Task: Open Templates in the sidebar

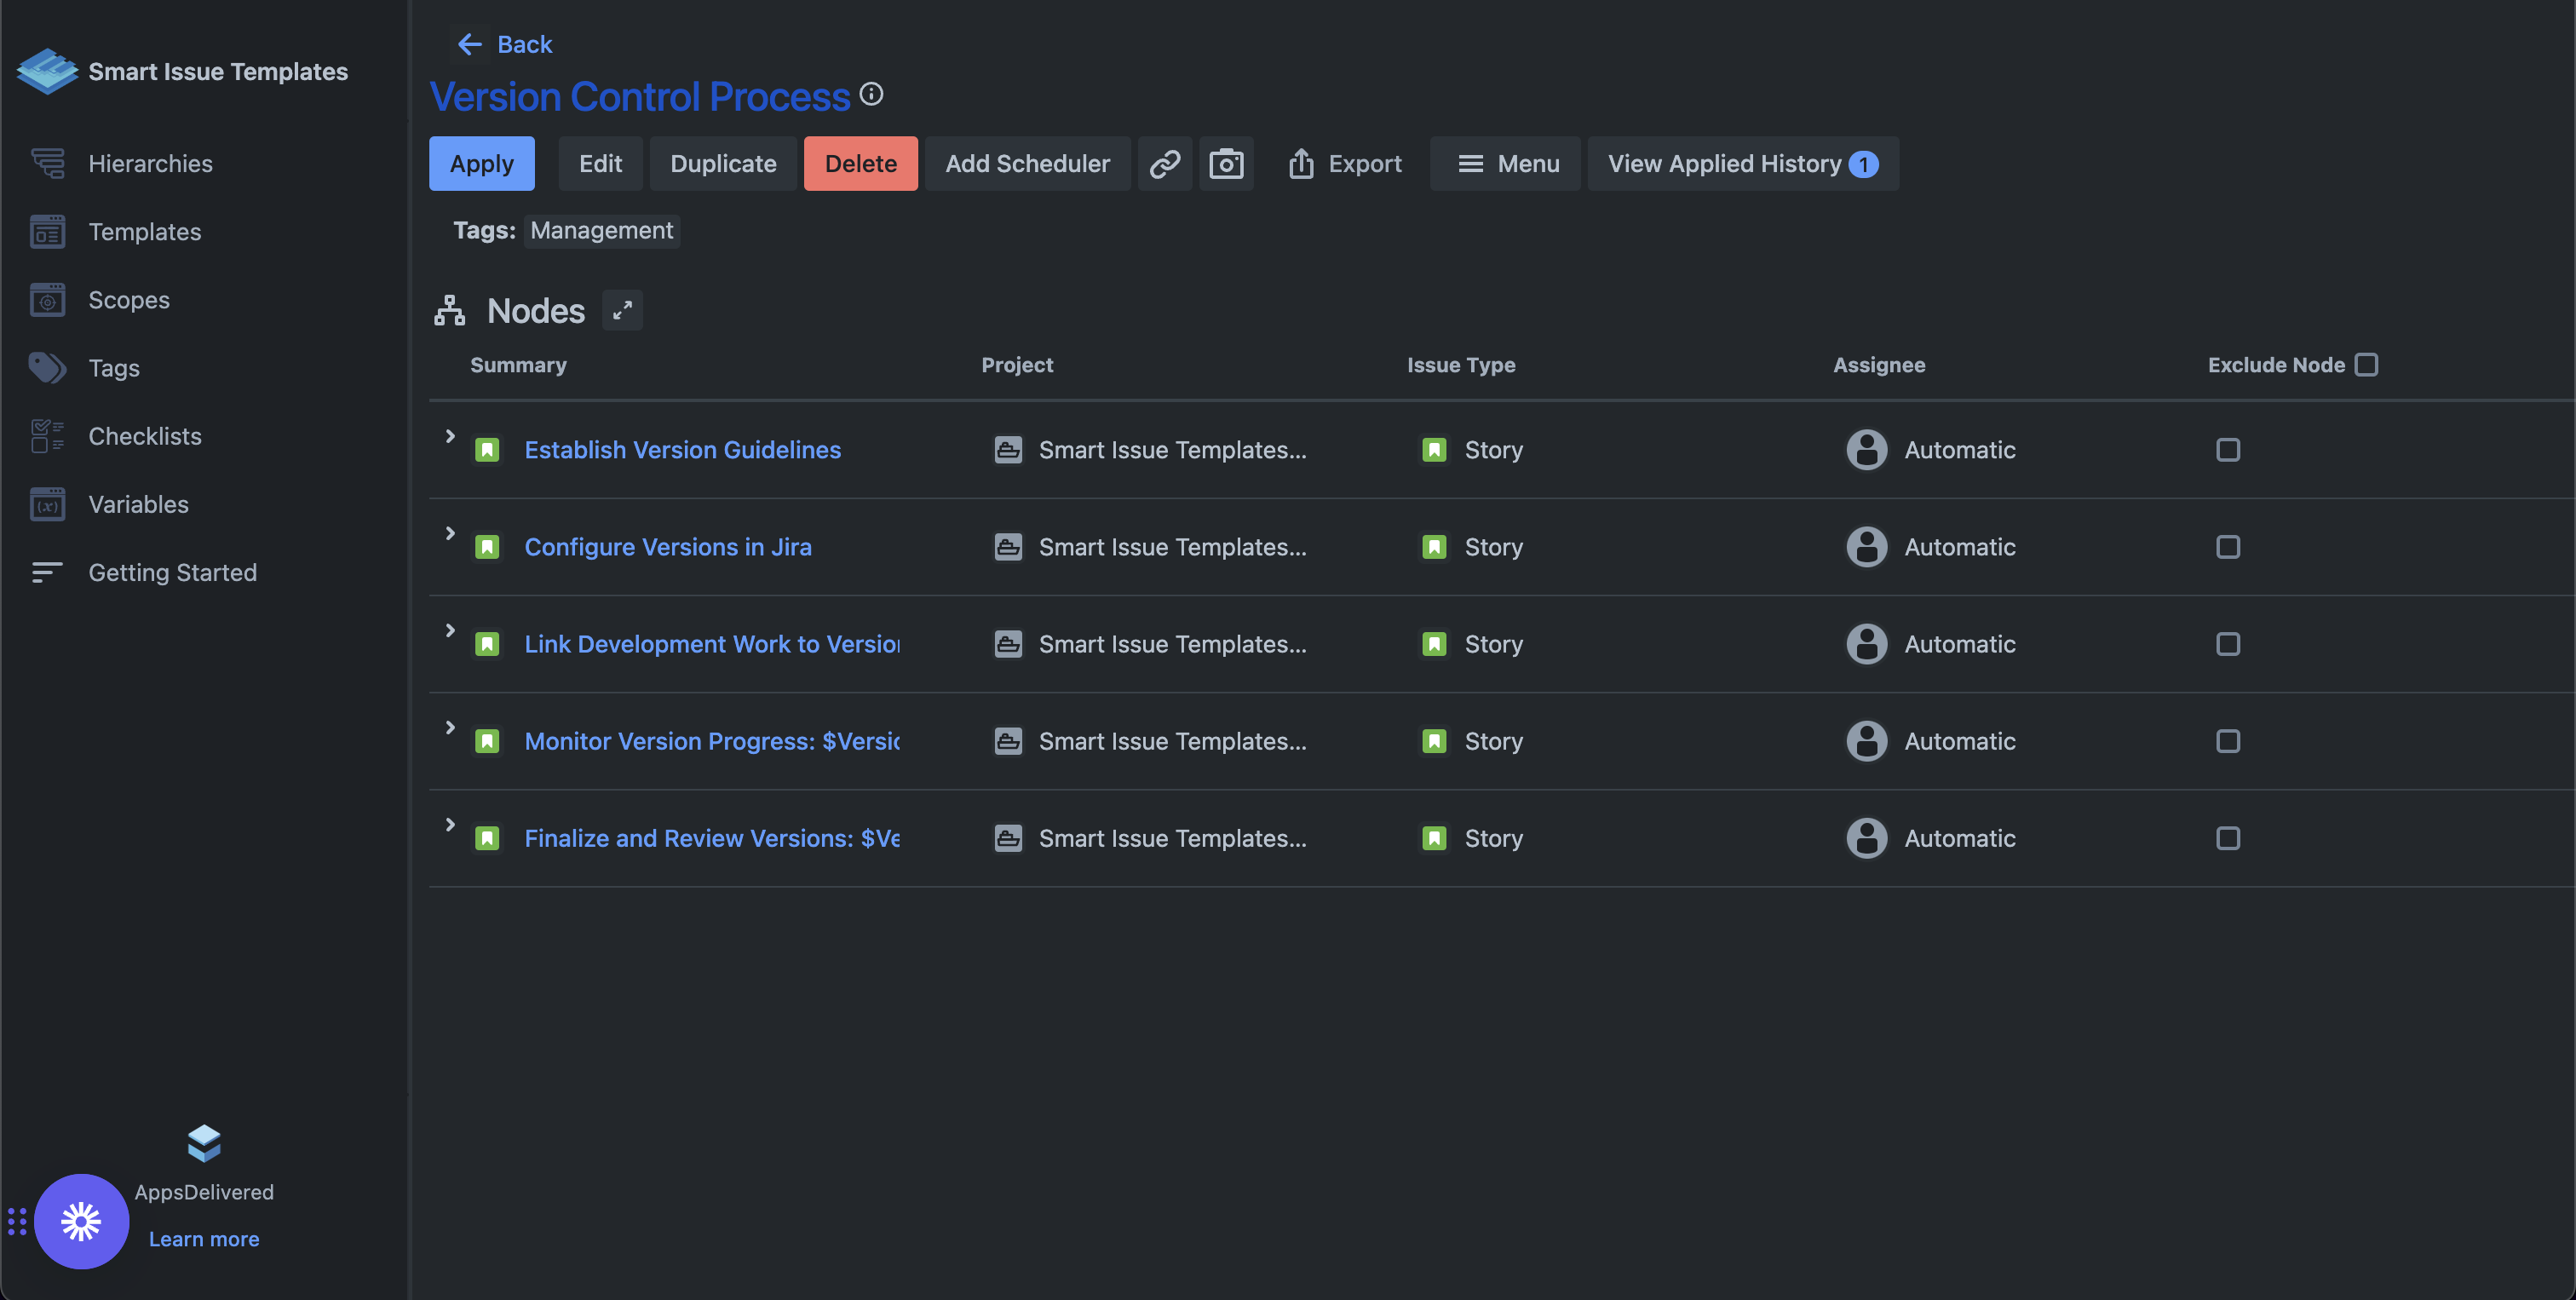Action: [x=144, y=232]
